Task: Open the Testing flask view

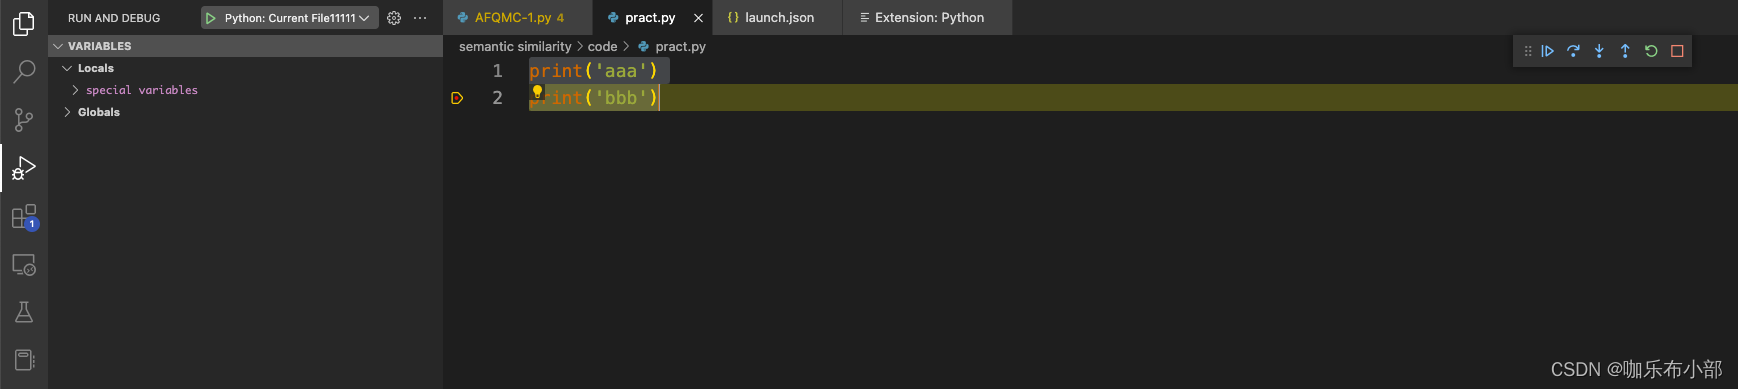Action: [x=24, y=313]
